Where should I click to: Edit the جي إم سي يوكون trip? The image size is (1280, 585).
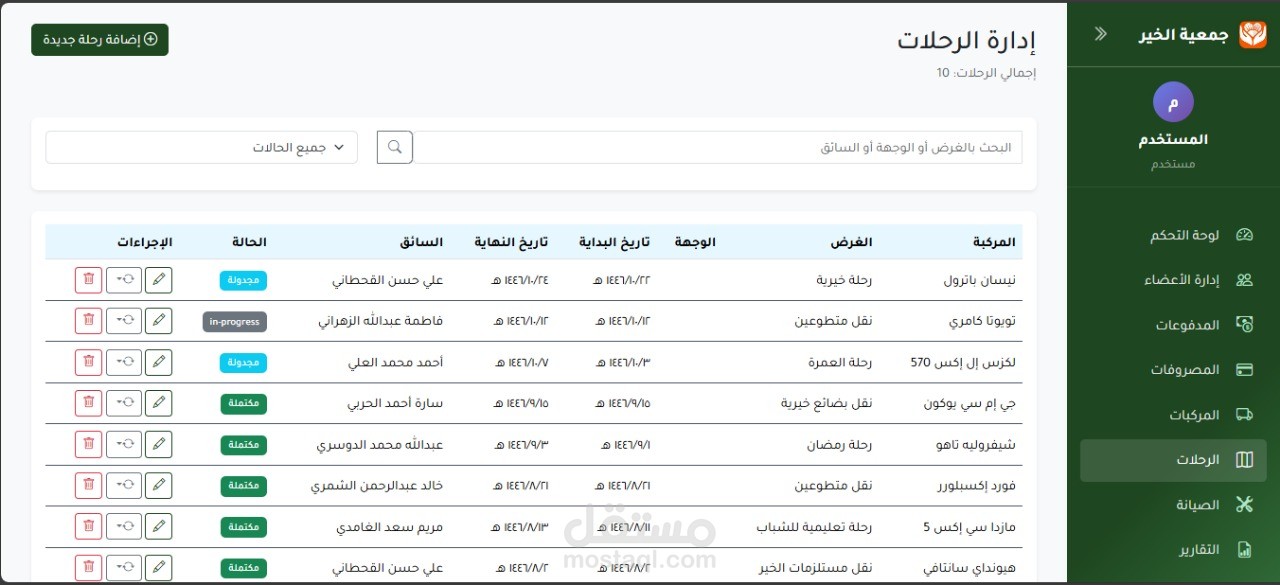point(158,403)
